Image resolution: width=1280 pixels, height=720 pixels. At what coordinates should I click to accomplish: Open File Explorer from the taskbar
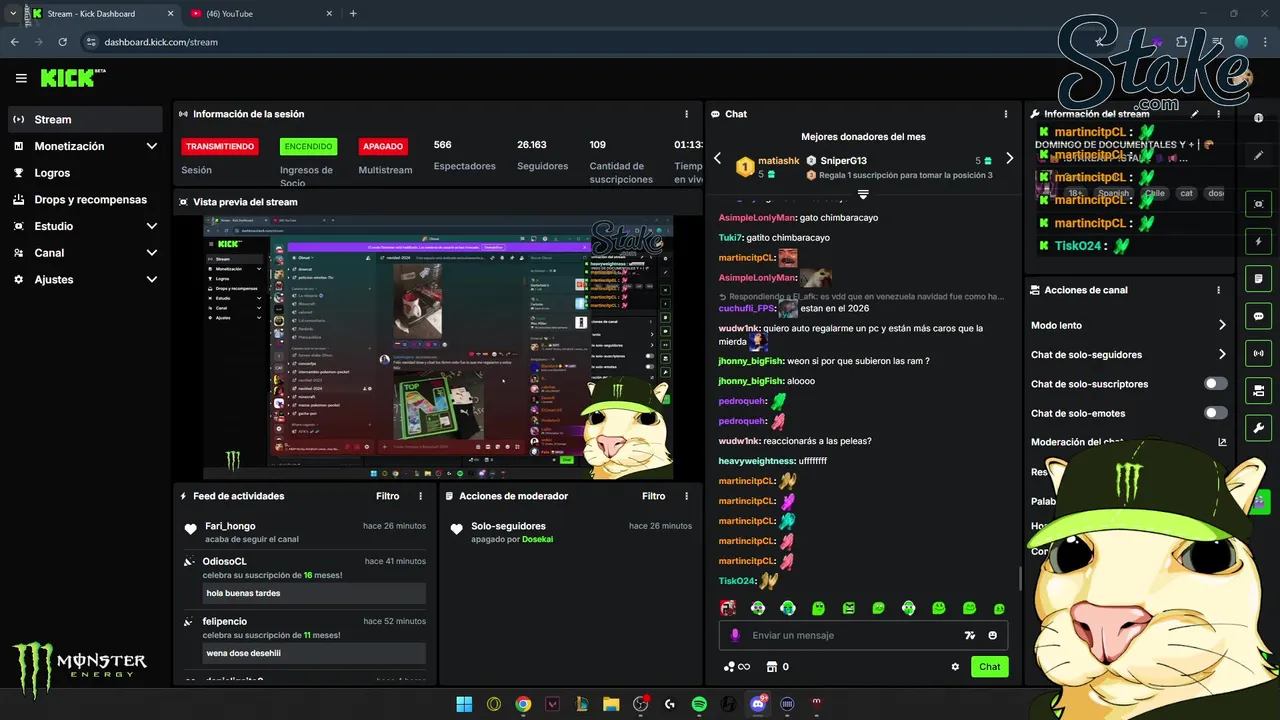[x=611, y=704]
